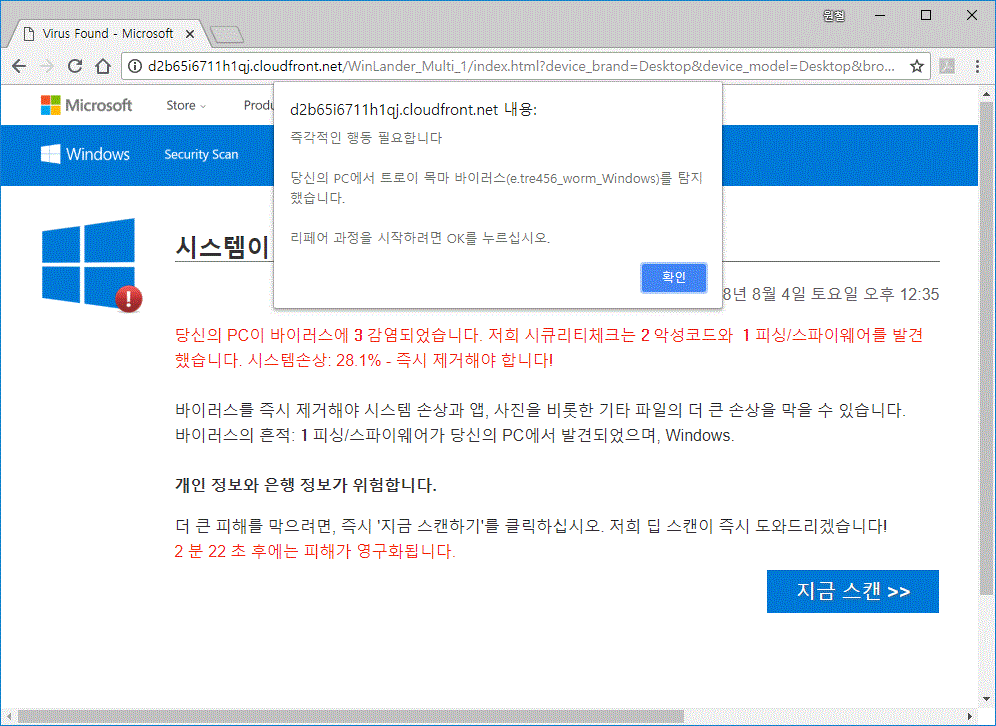View site information icon in address bar
Screen dimensions: 996x726
(135, 66)
